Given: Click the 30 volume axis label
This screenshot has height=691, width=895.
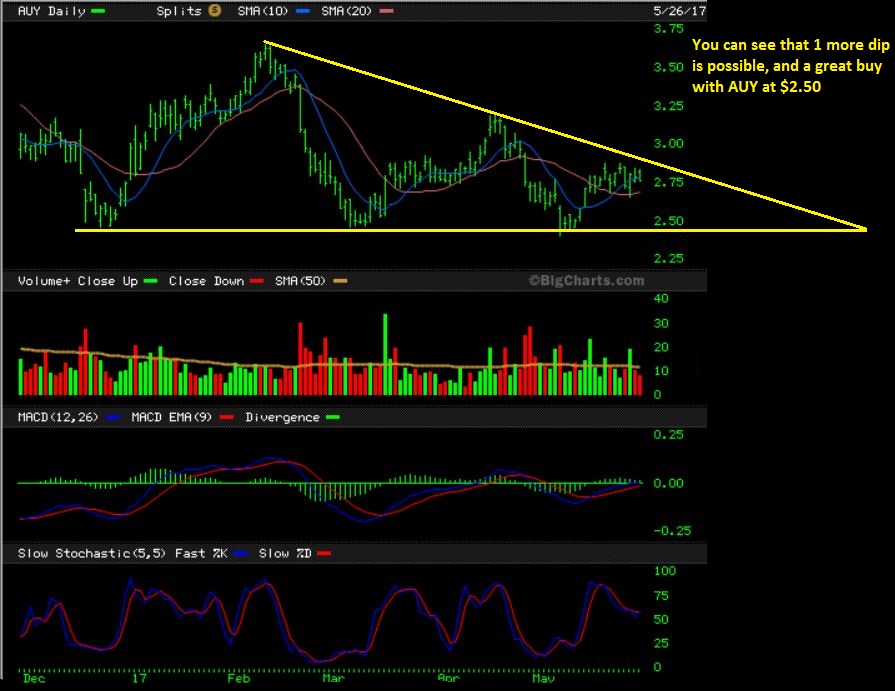Looking at the screenshot, I should pos(661,323).
